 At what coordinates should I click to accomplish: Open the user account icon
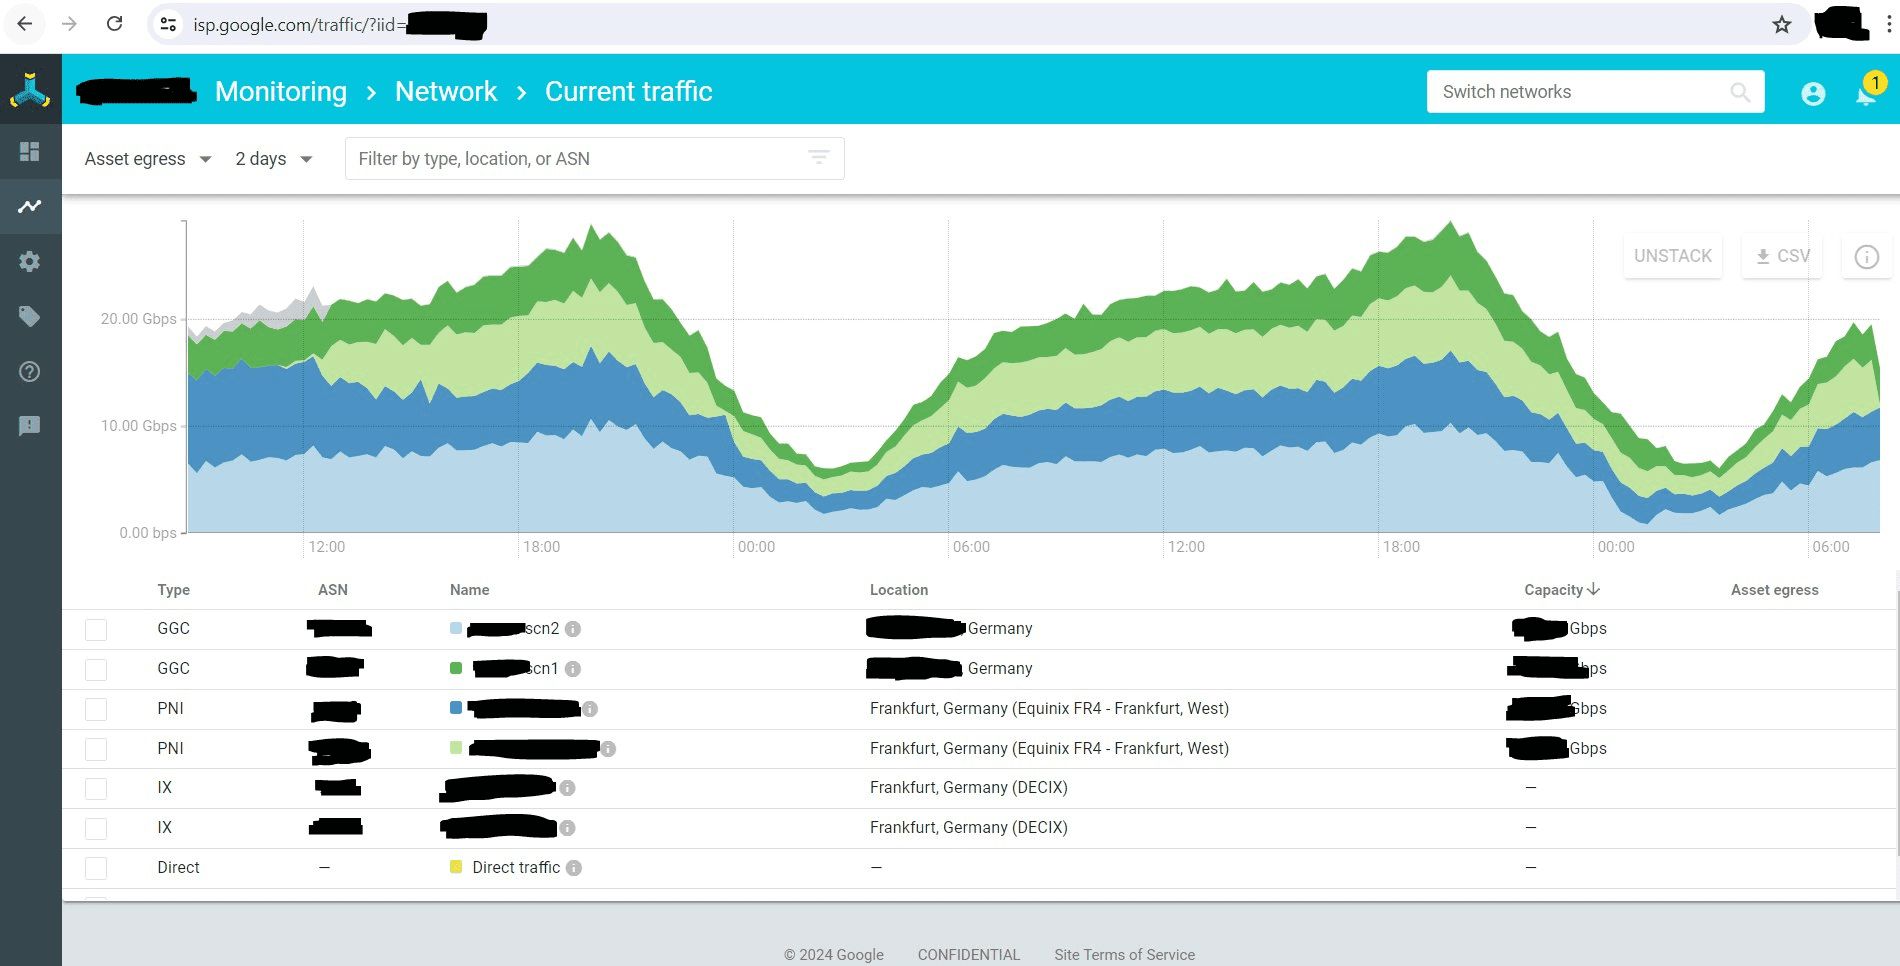1813,93
